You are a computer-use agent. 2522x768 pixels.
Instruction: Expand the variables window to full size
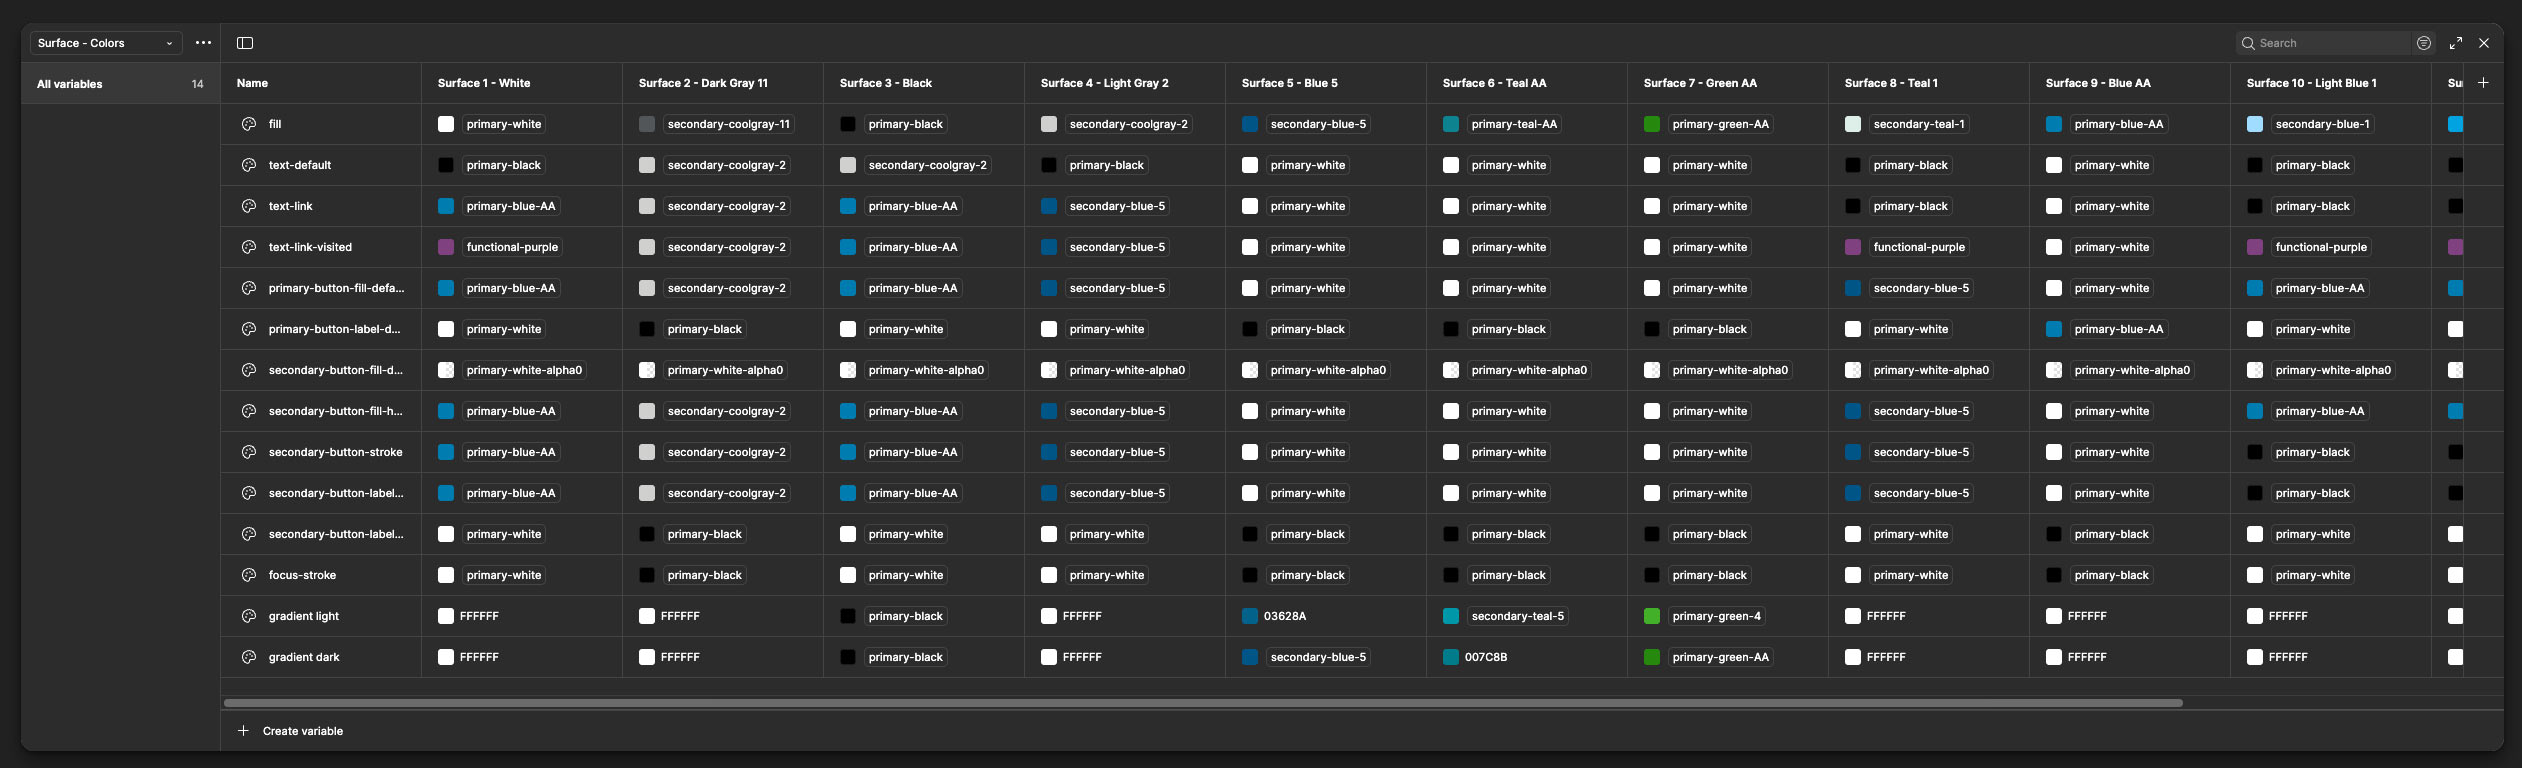(x=2456, y=43)
